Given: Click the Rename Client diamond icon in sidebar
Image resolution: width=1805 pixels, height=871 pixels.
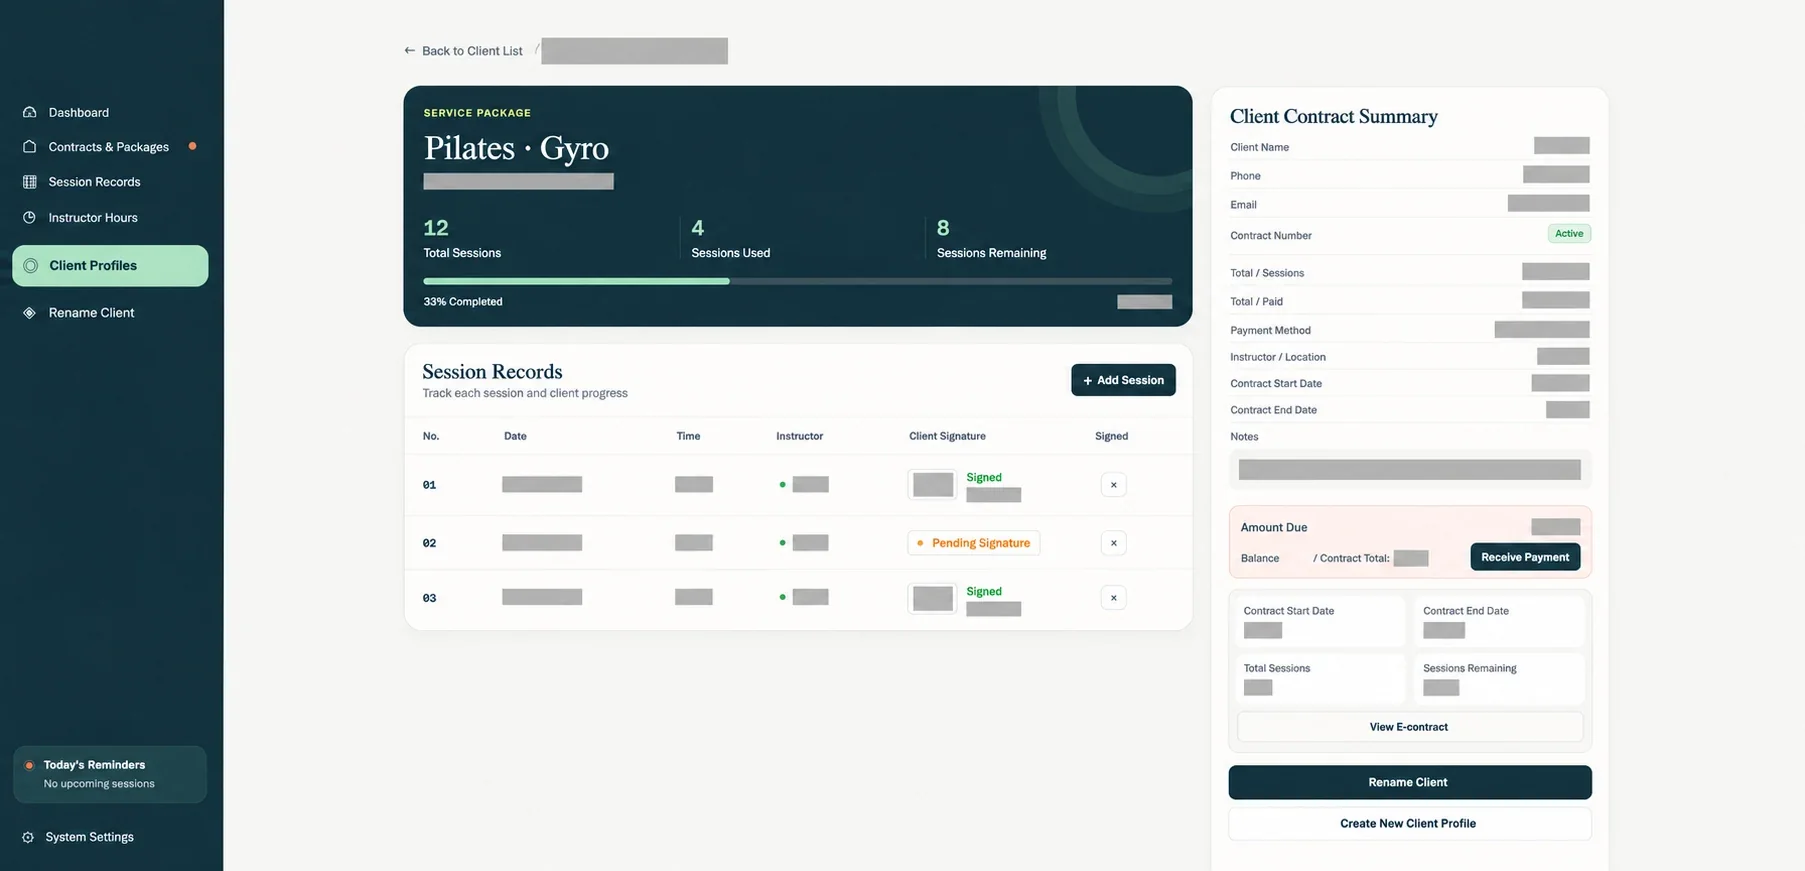Looking at the screenshot, I should pyautogui.click(x=30, y=313).
